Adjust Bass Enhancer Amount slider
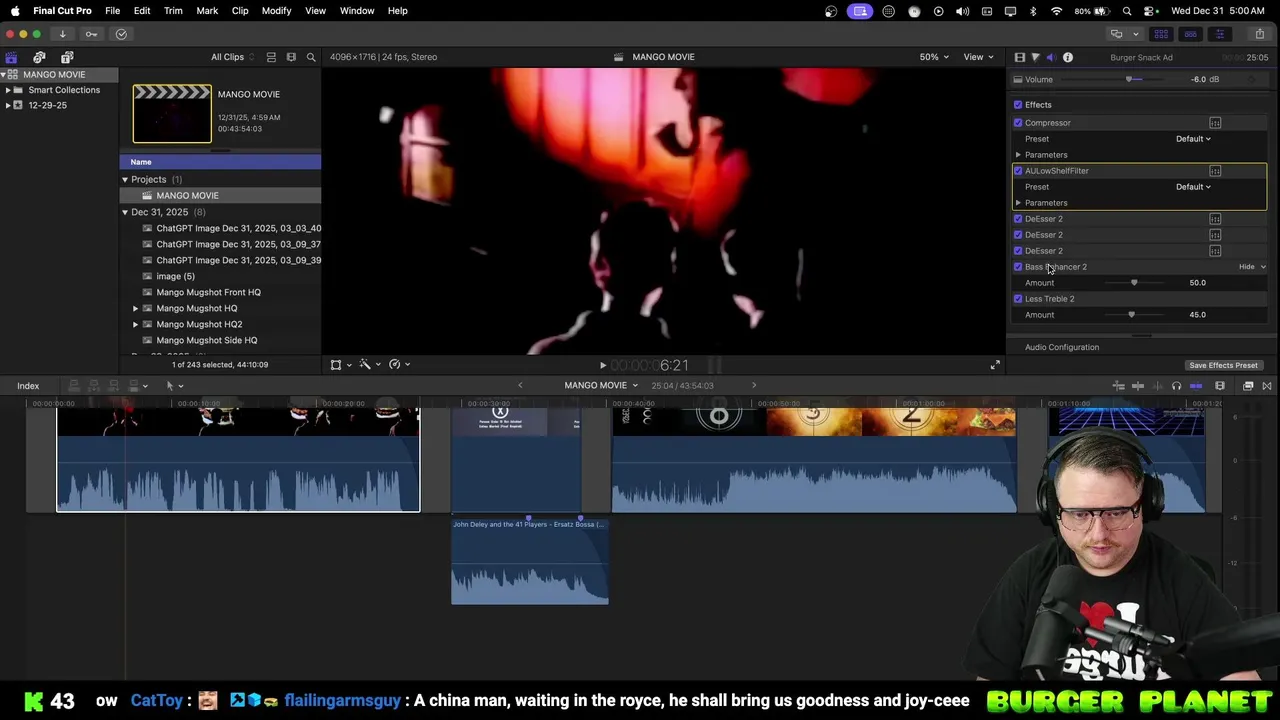Viewport: 1280px width, 720px height. (1134, 283)
